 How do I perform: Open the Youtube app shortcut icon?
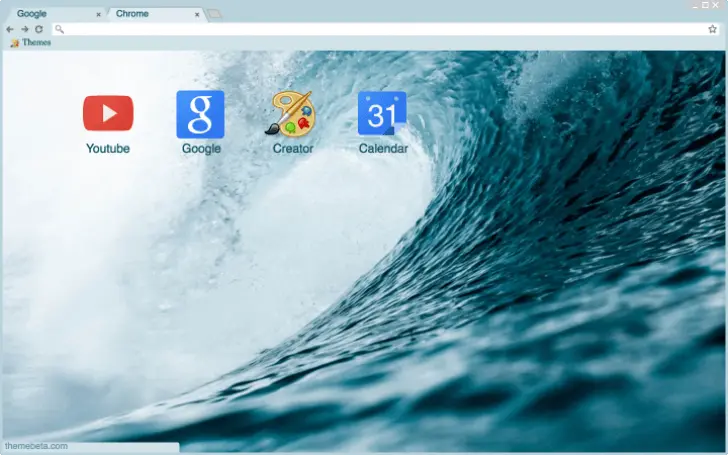pos(108,114)
